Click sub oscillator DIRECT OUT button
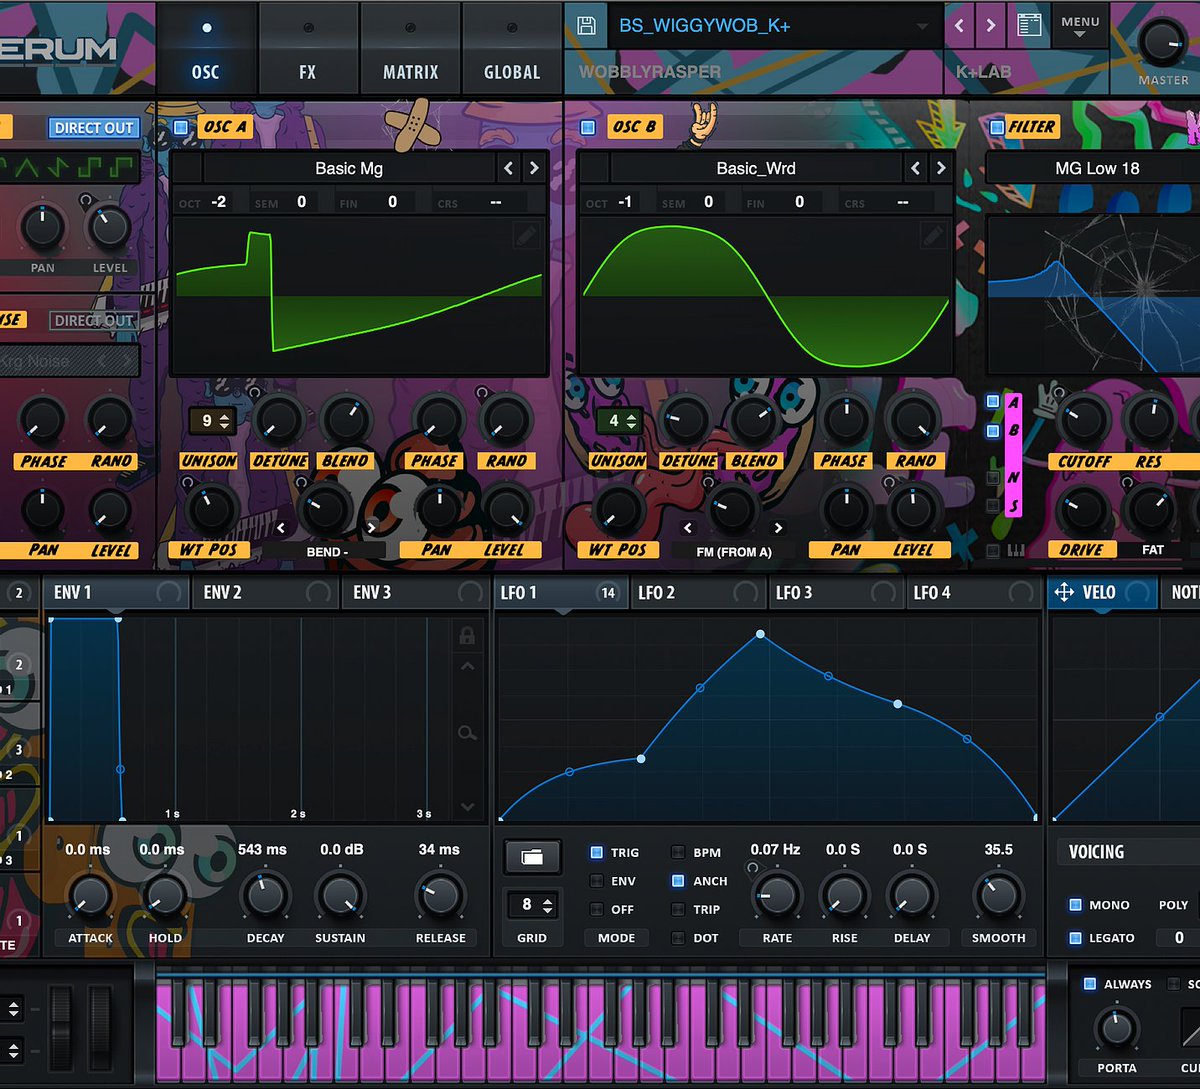Viewport: 1200px width, 1089px height. pos(93,128)
